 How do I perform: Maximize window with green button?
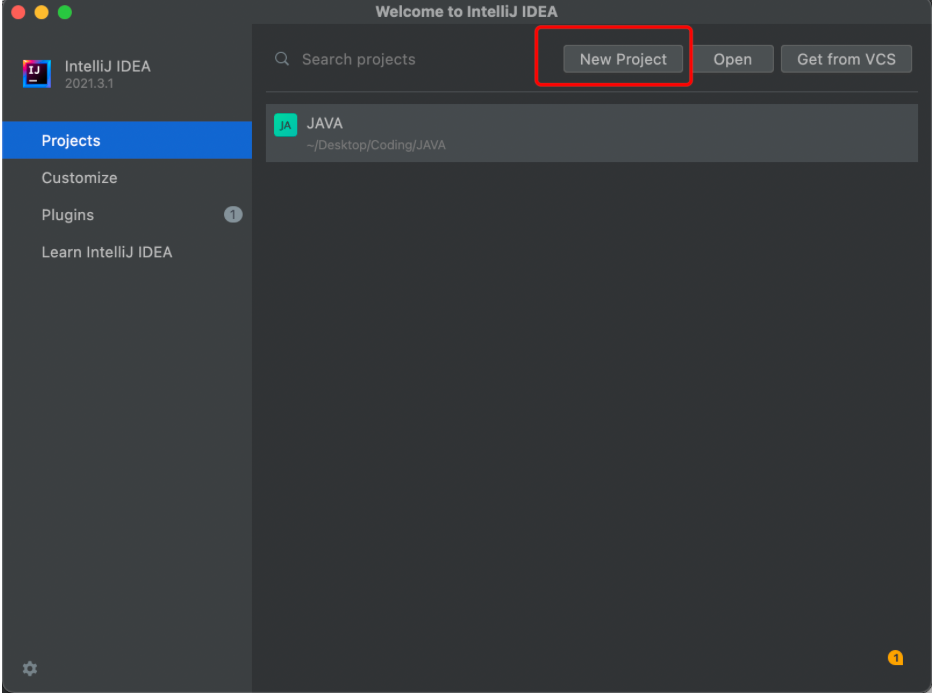click(65, 12)
